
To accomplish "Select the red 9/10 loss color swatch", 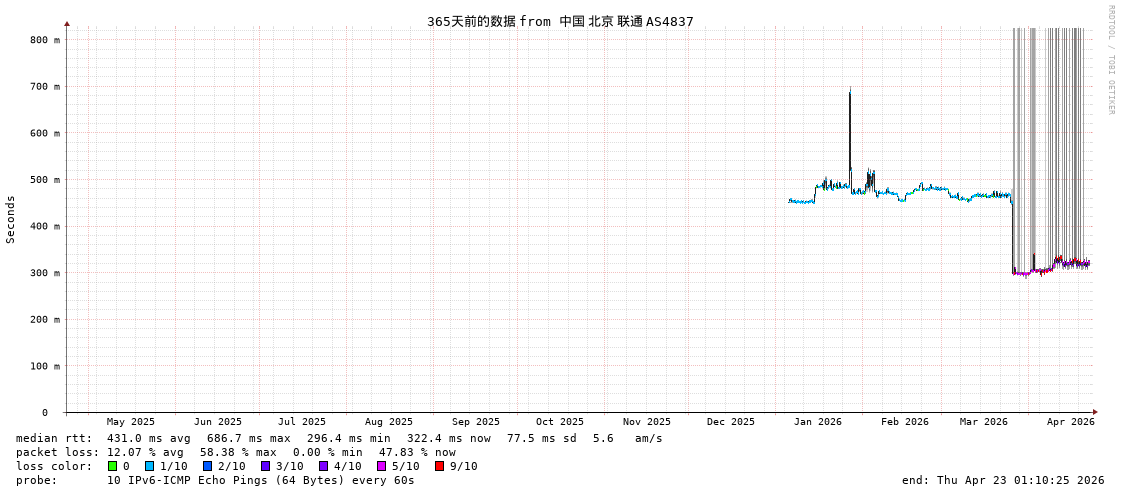I will point(439,466).
